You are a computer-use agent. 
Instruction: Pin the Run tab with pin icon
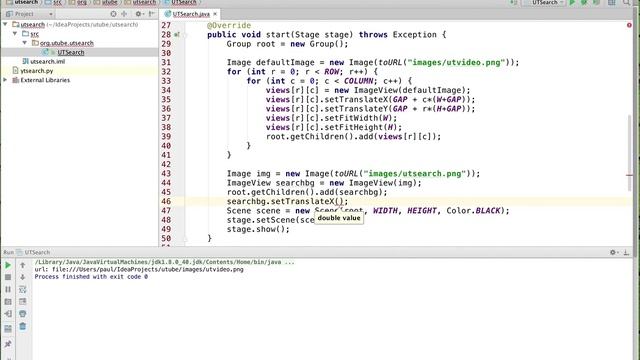(x=8, y=344)
